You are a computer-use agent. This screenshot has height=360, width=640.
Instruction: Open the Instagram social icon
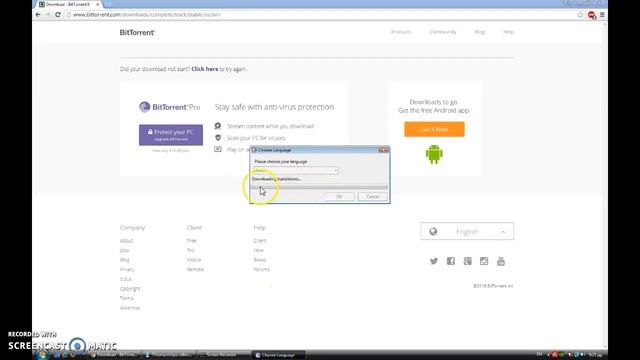[484, 261]
